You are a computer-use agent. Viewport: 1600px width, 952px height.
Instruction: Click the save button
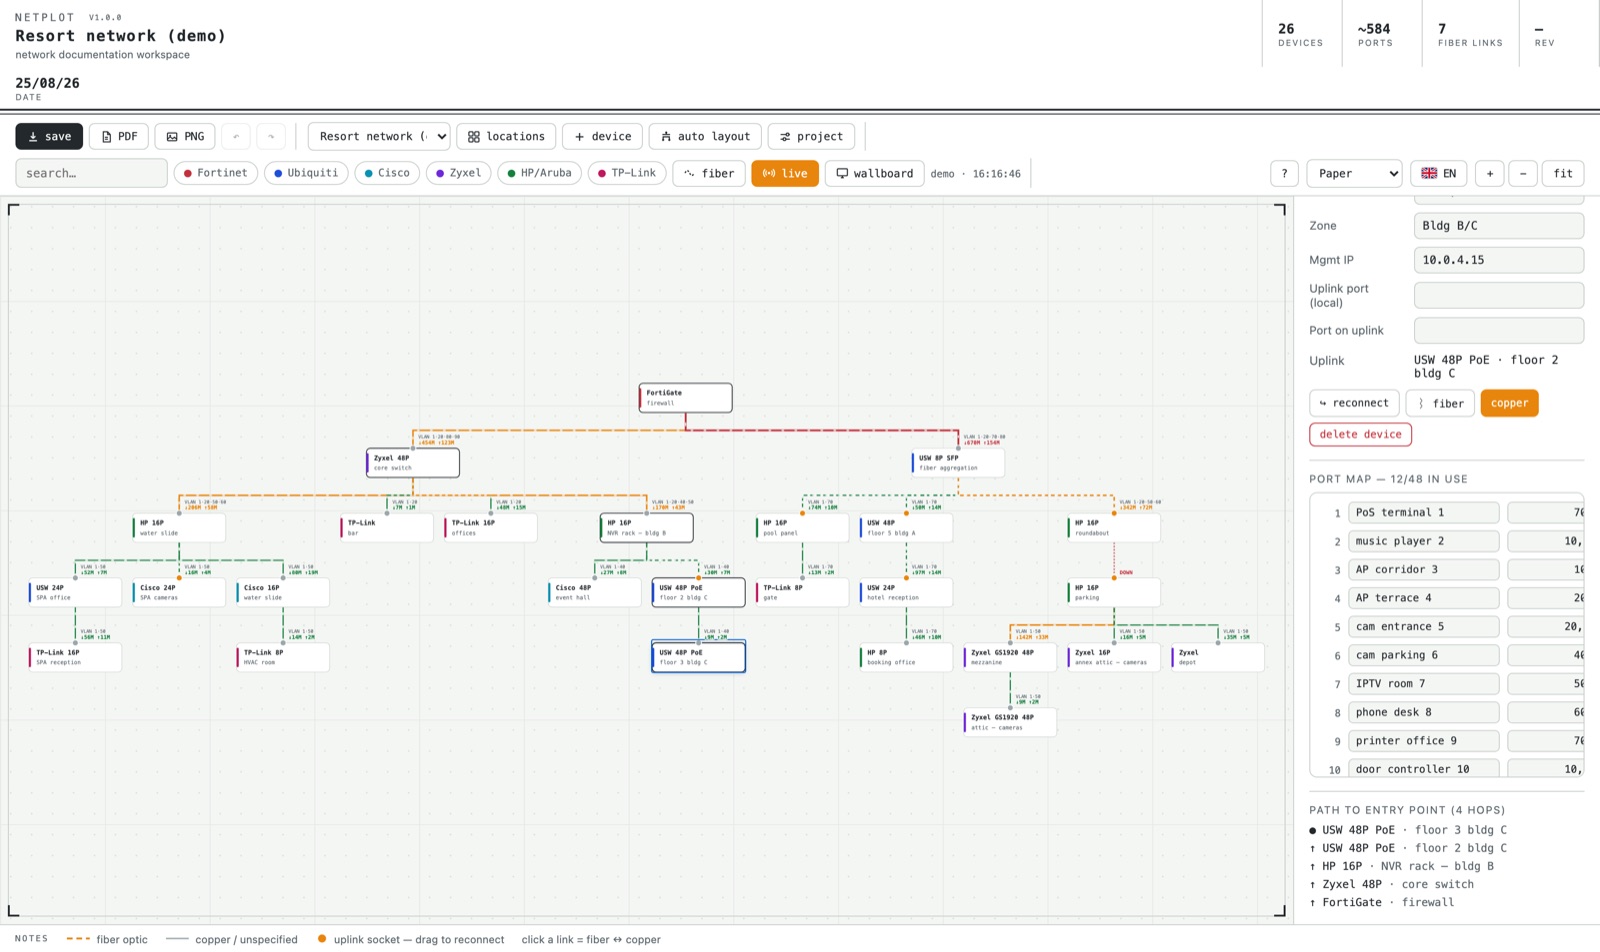pos(49,136)
